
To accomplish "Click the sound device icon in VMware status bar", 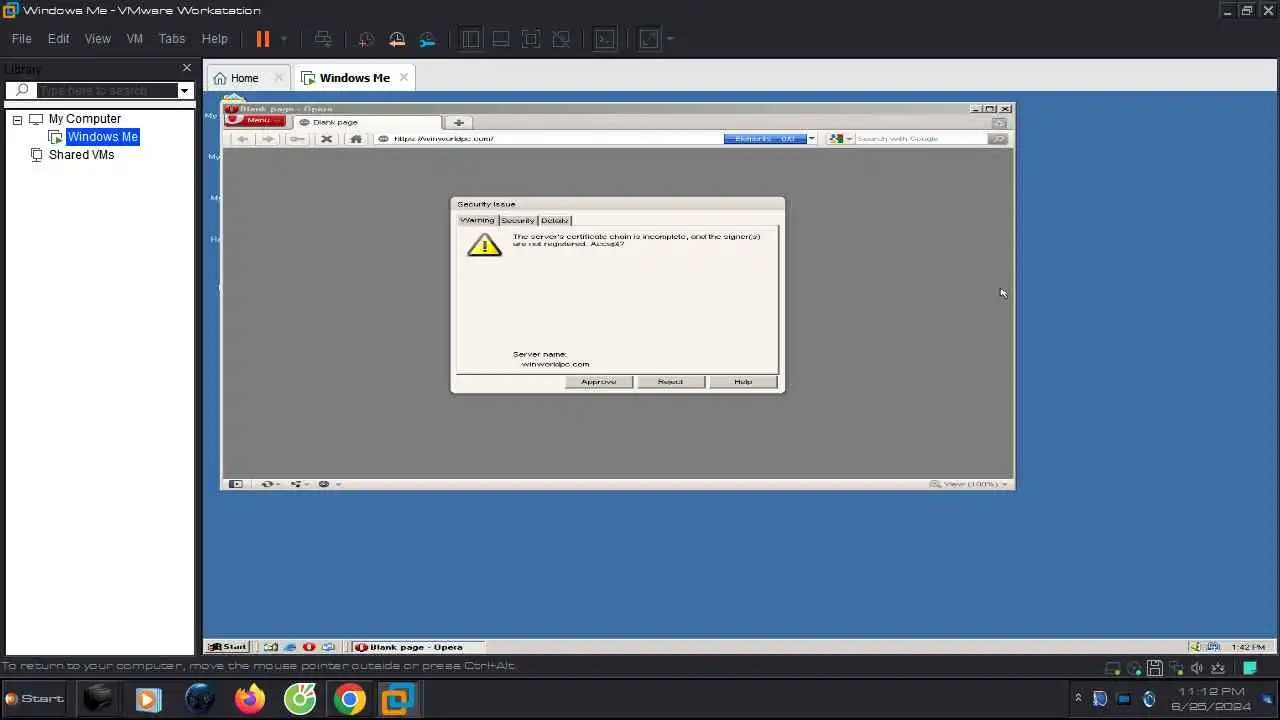I will [x=1196, y=668].
